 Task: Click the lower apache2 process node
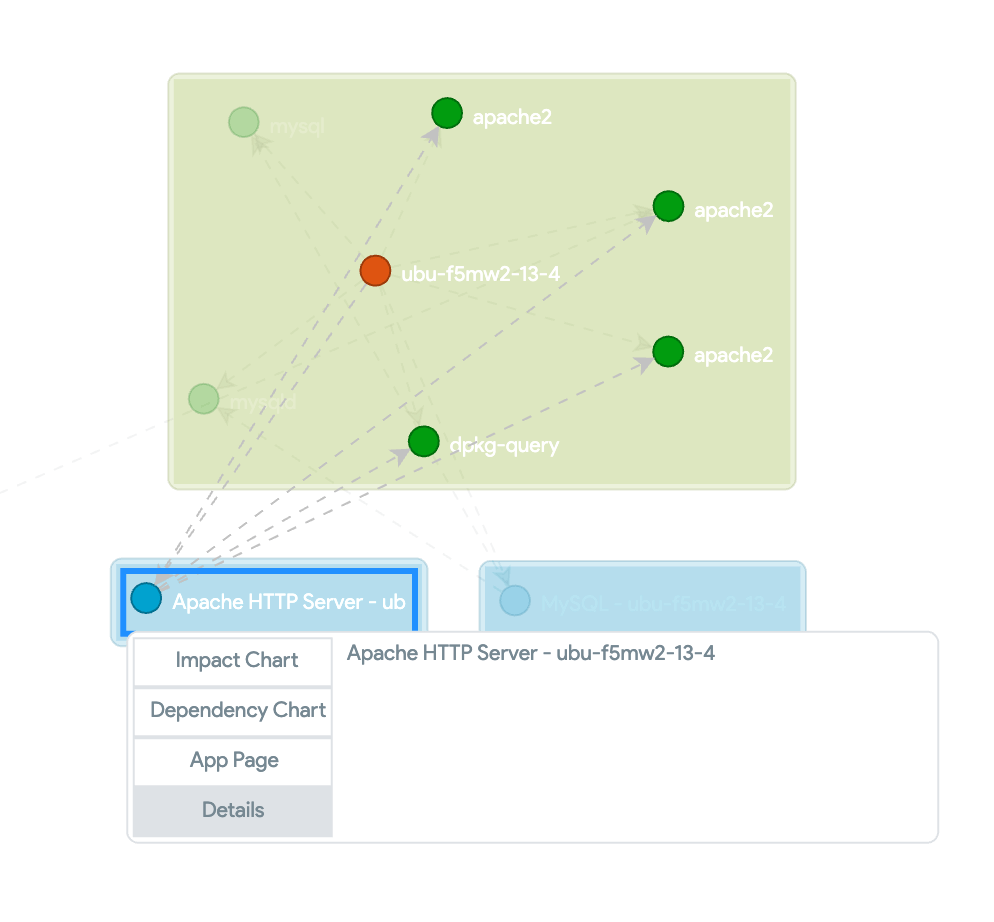click(x=667, y=351)
